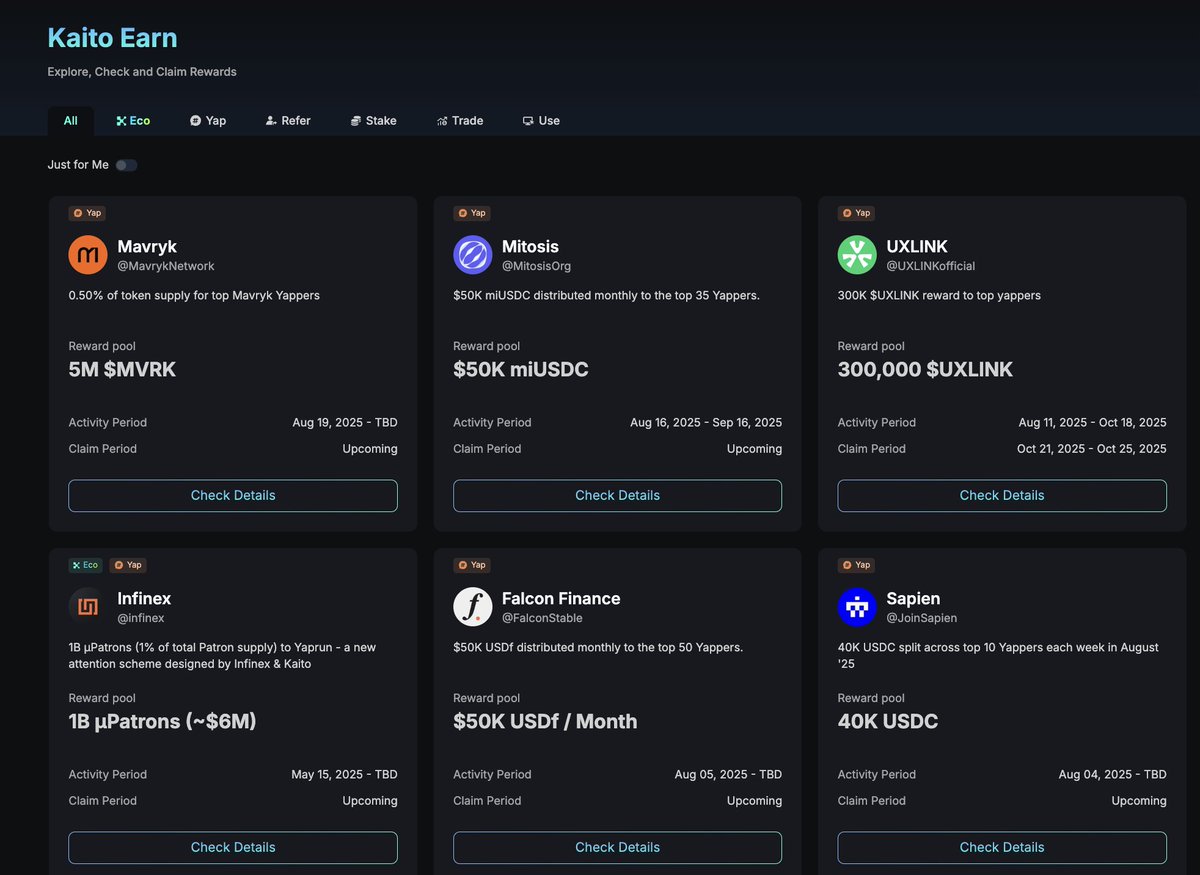The height and width of the screenshot is (875, 1200).
Task: Click the Infinex logo icon
Action: click(88, 607)
